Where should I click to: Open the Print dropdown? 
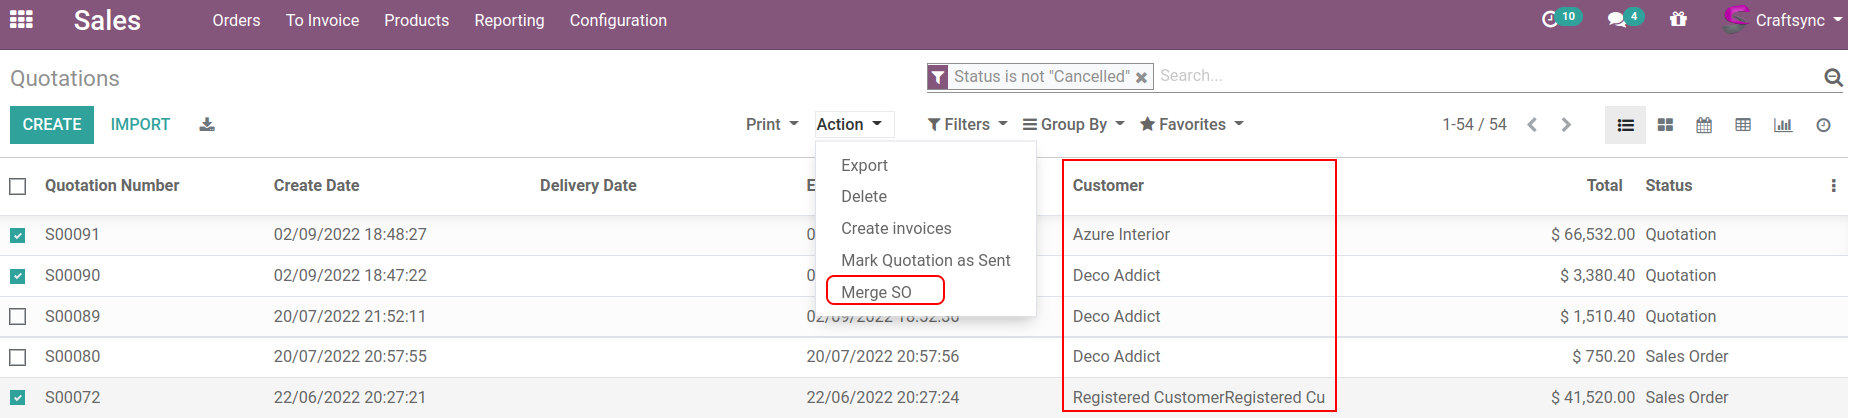[772, 125]
